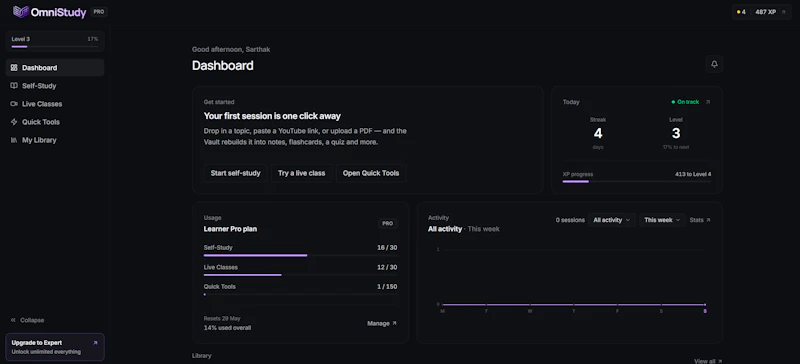Click the XP progress bar in Today card
Screen dimensions: 800x364
click(x=637, y=181)
